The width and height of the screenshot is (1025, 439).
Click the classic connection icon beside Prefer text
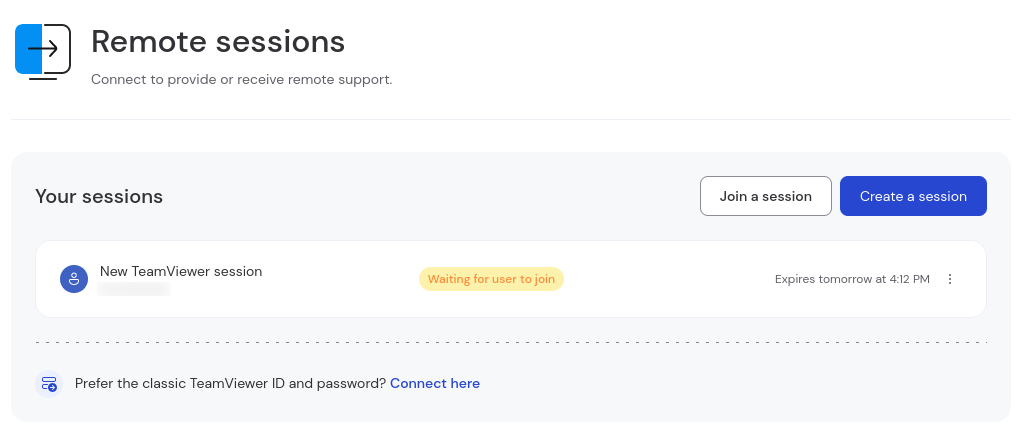tap(49, 383)
